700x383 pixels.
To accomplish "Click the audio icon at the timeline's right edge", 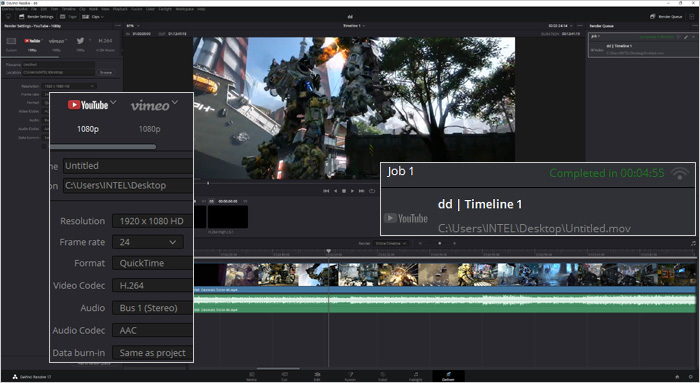I will [x=693, y=243].
